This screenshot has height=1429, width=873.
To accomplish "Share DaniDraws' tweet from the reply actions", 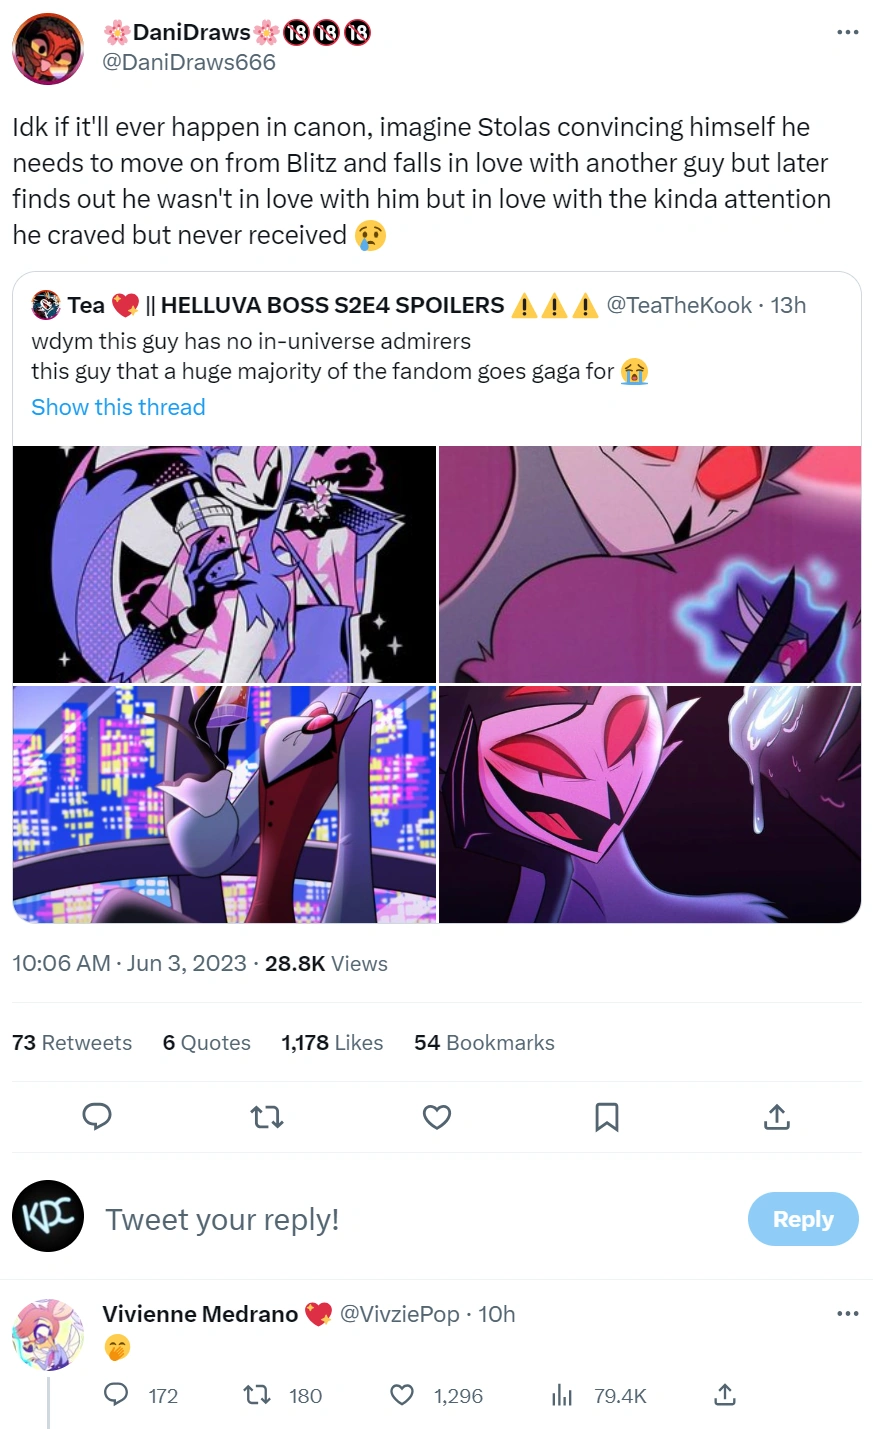I will click(x=725, y=1396).
